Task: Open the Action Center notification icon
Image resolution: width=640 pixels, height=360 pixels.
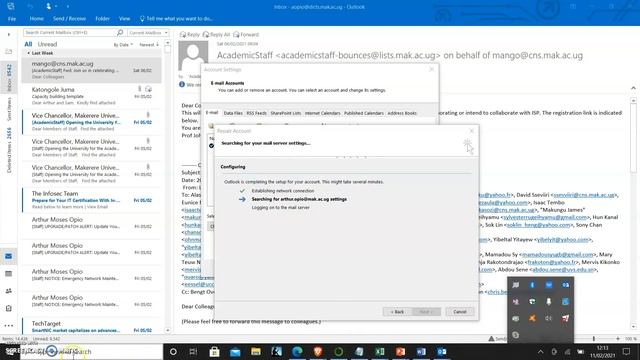Action: point(627,351)
